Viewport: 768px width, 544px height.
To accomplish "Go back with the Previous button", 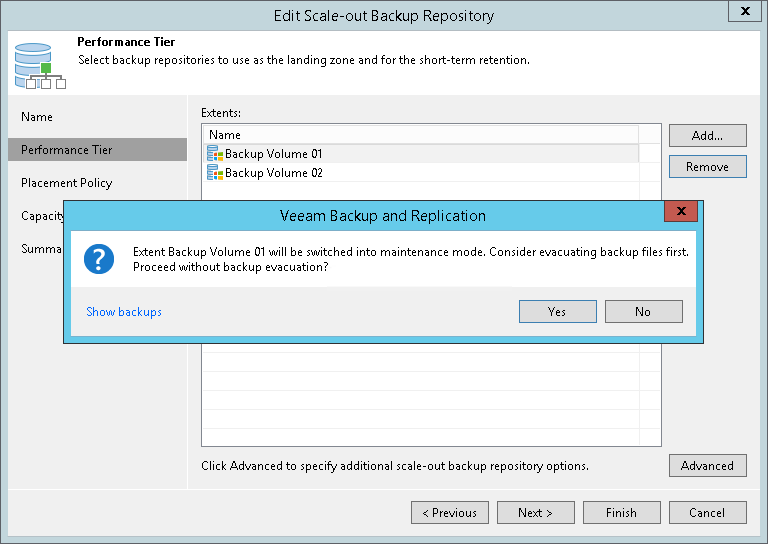I will (449, 513).
